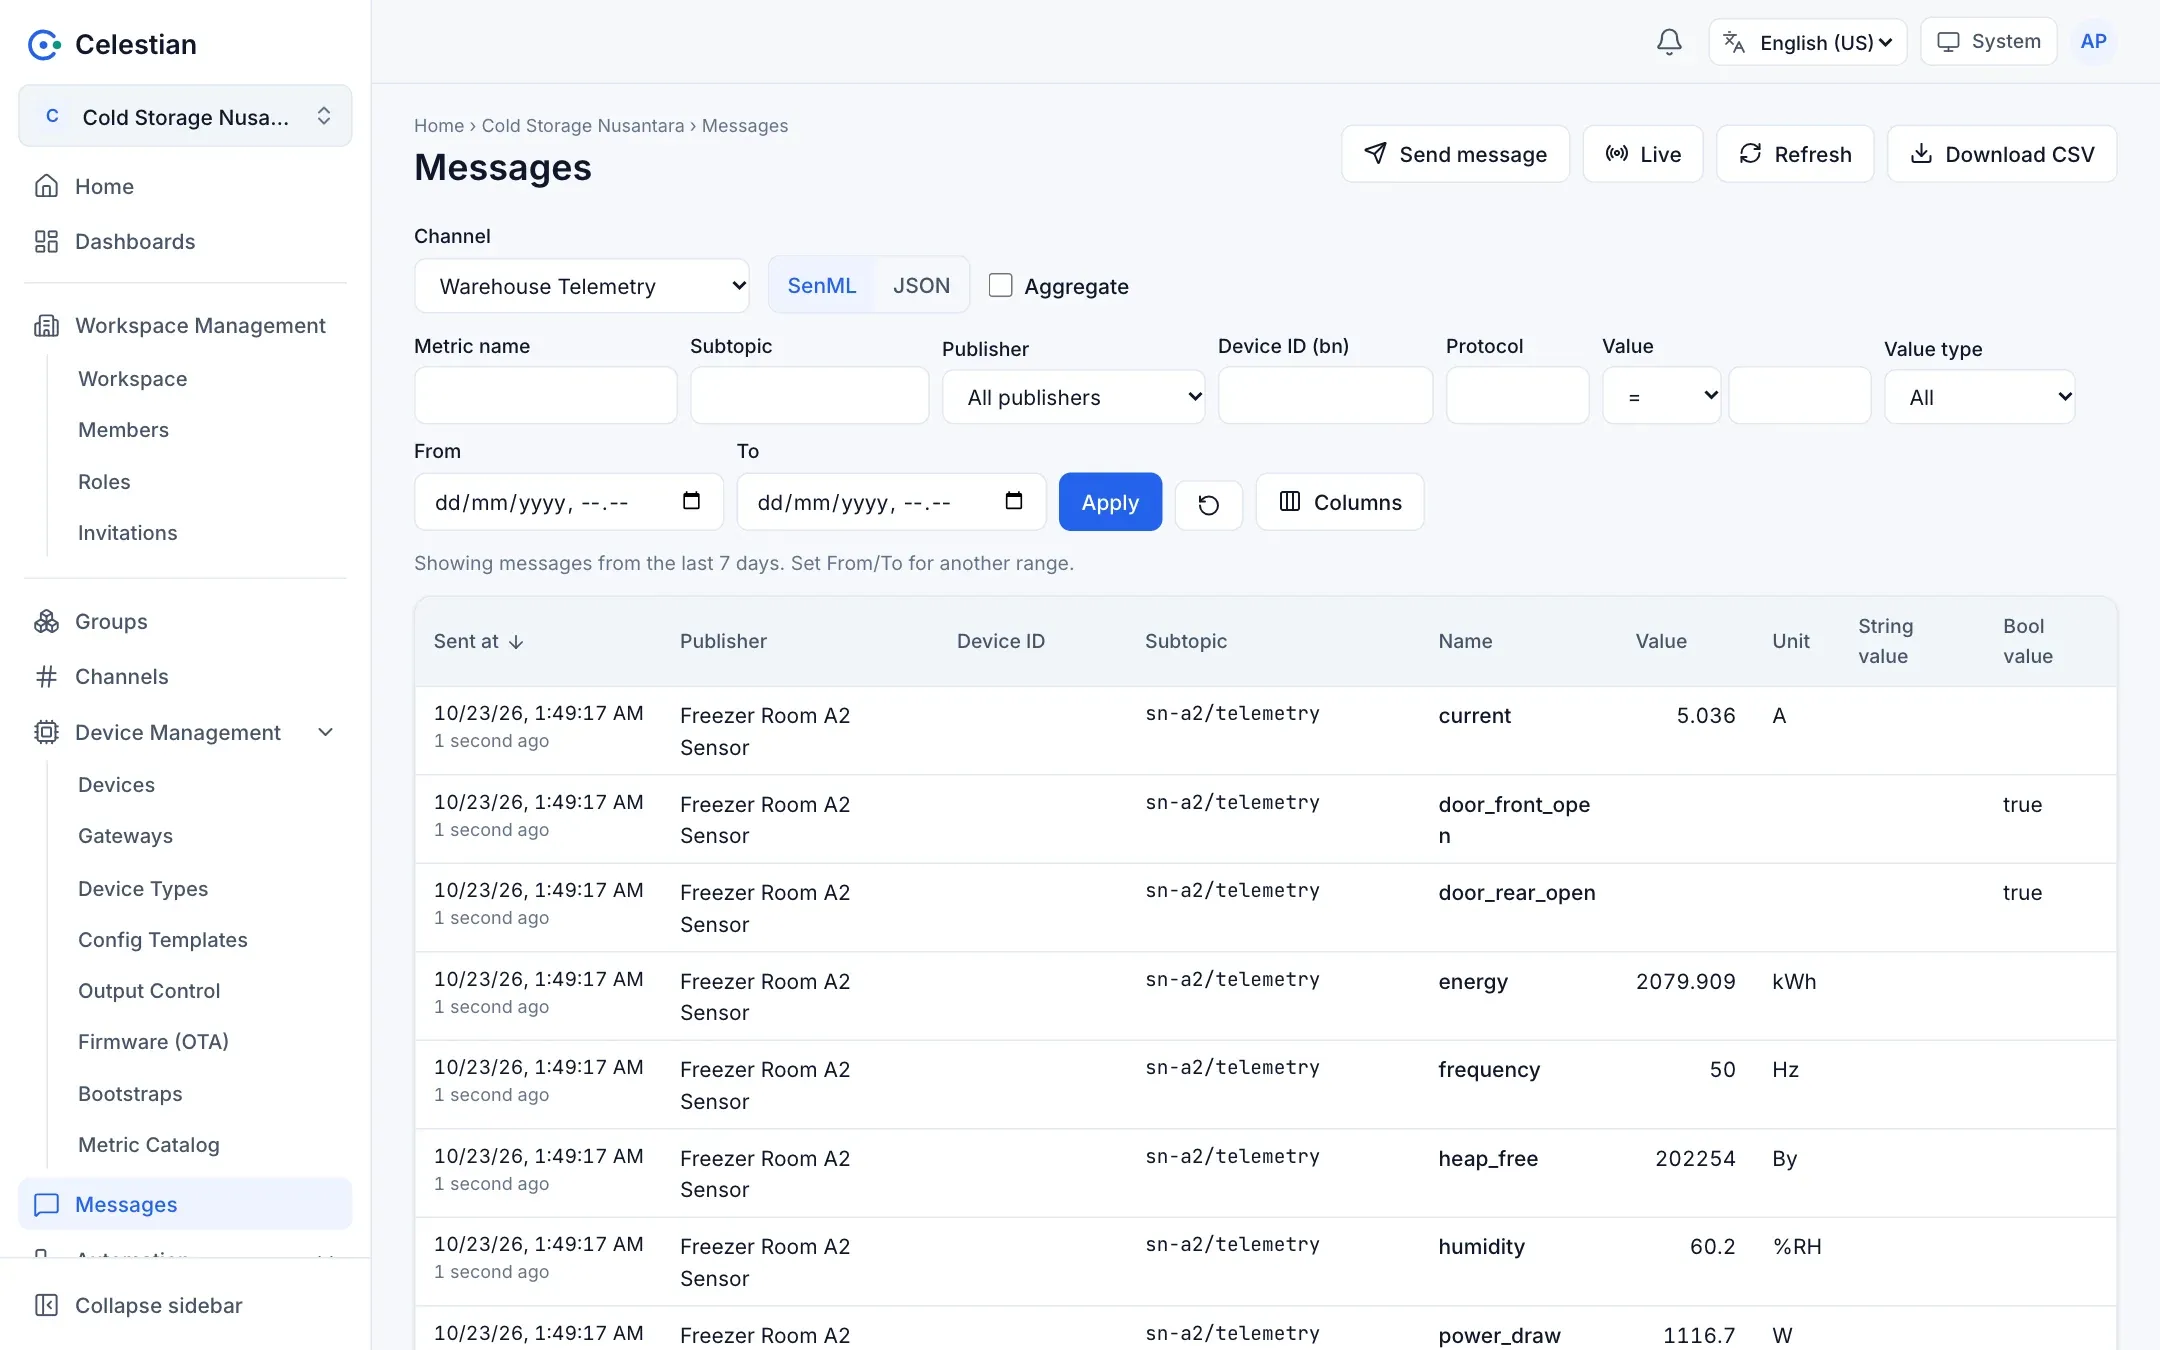Screen dimensions: 2160x1350
Task: Click the Channels hash icon
Action: pyautogui.click(x=46, y=677)
